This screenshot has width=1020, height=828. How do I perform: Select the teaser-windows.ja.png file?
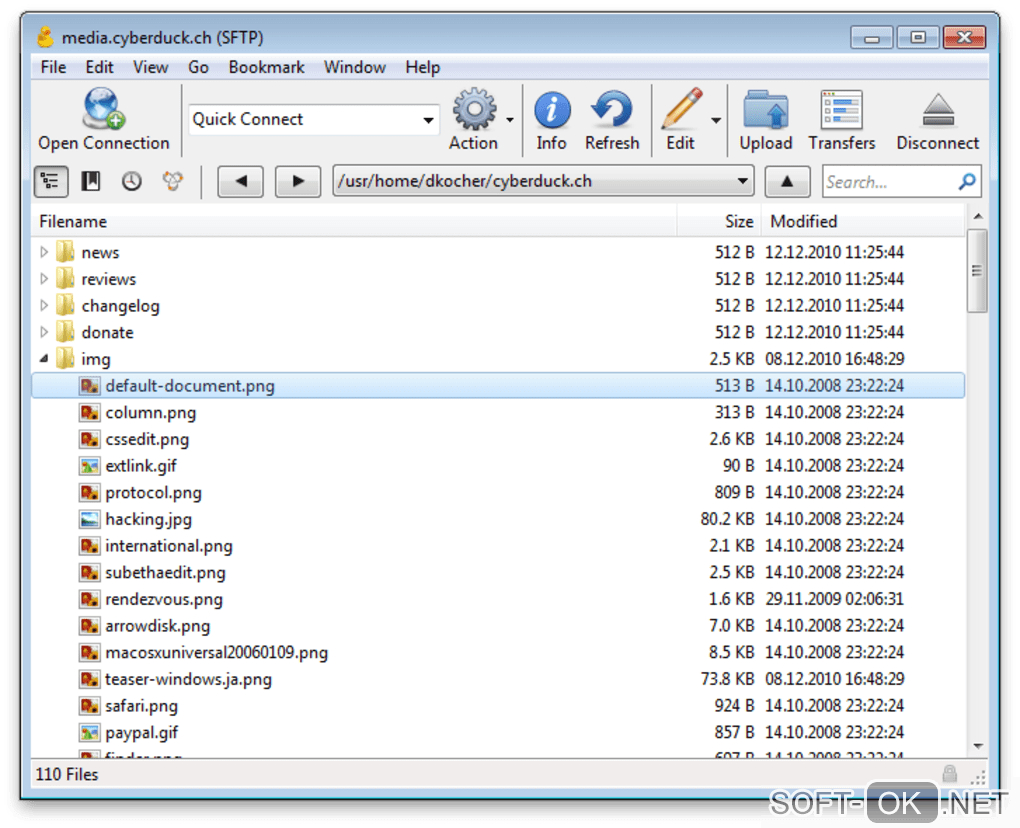point(189,679)
